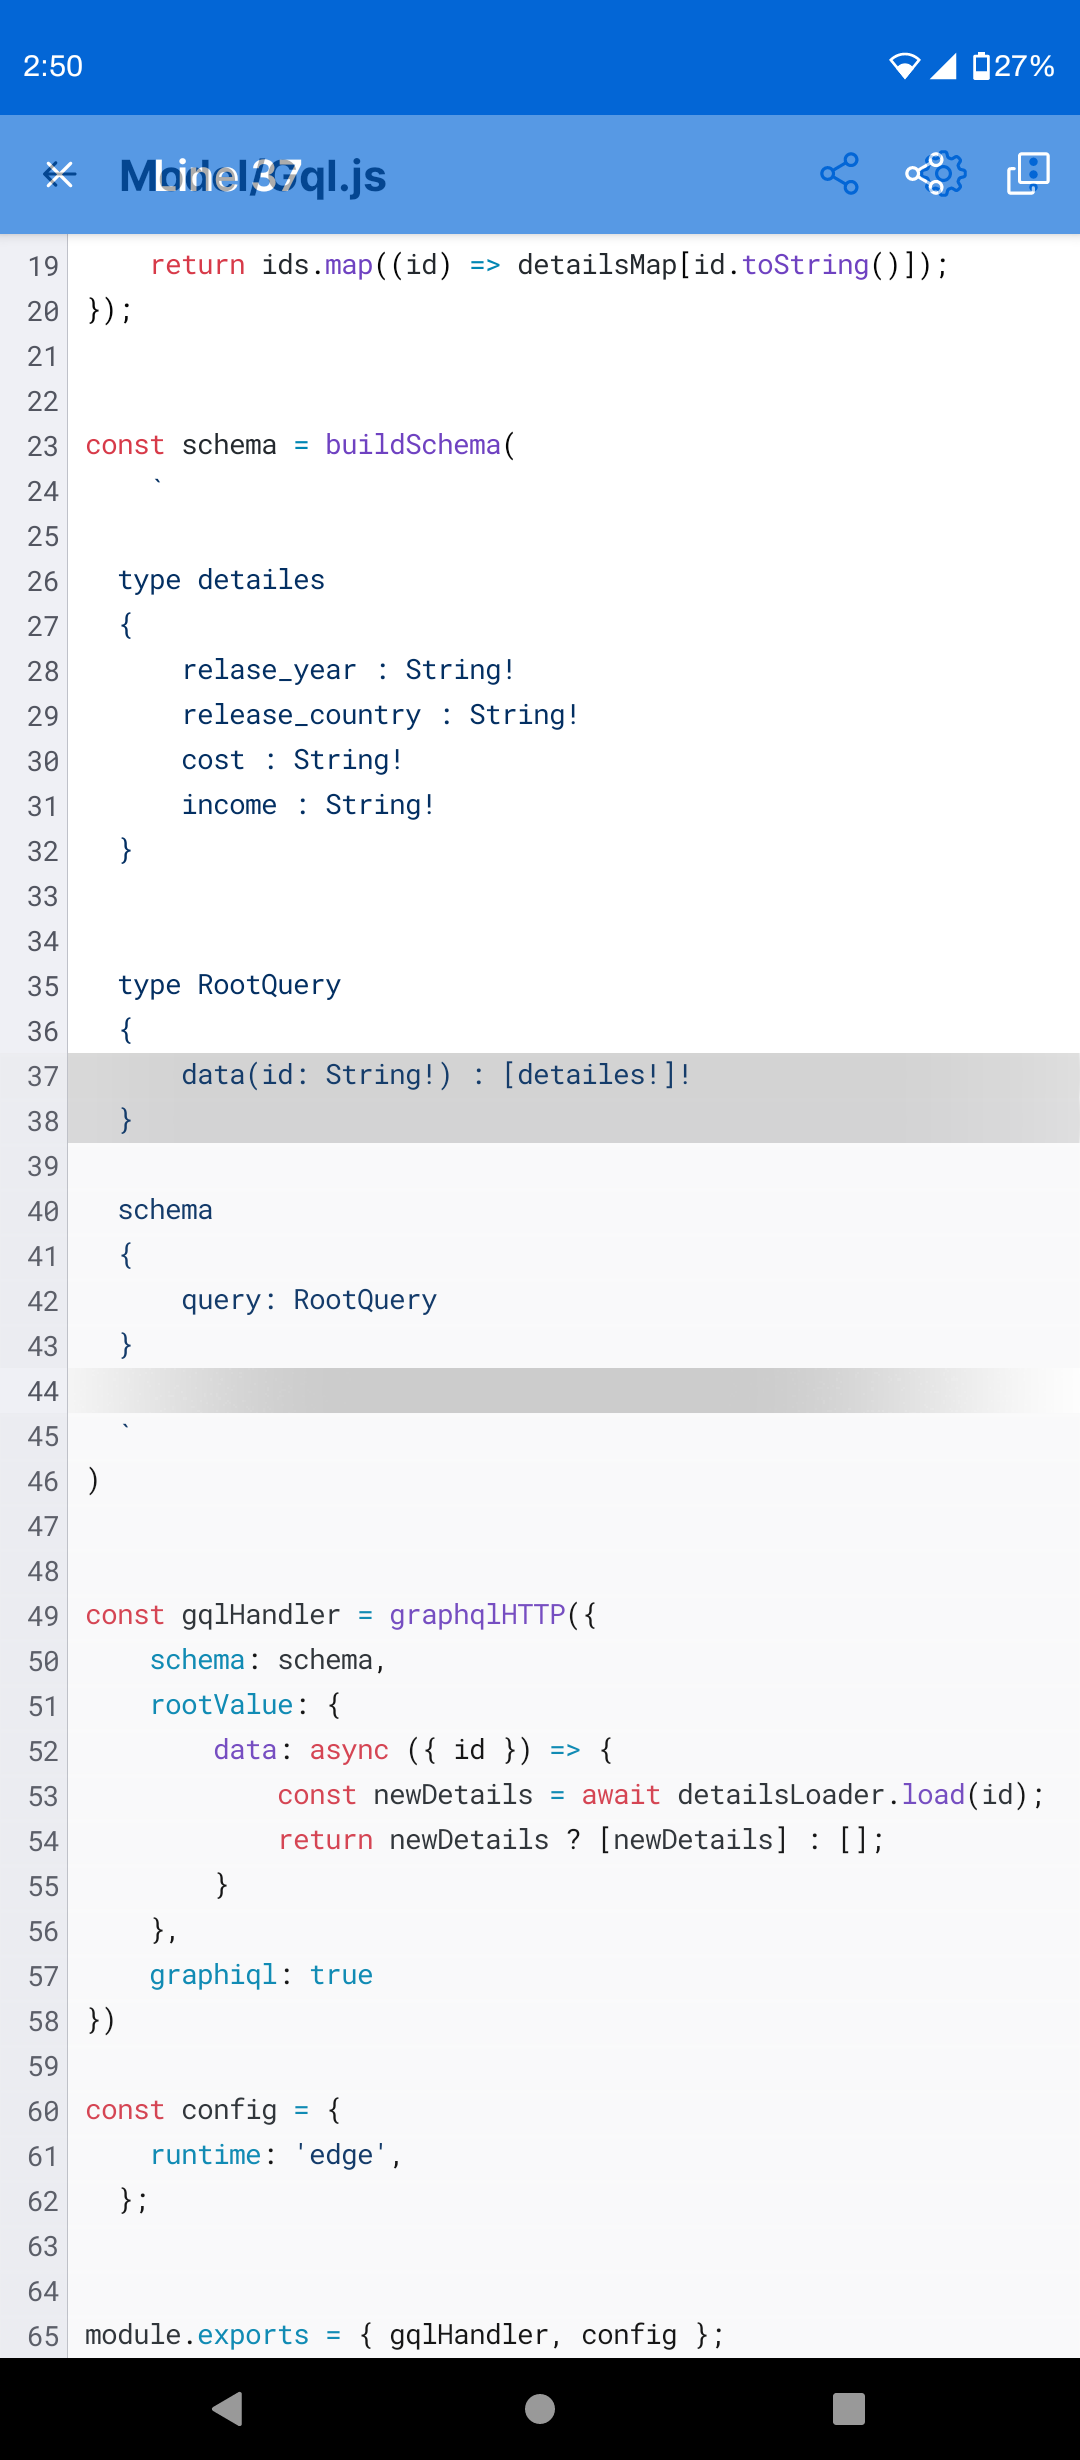Tap 'query: RootQuery' line
Screen dimensions: 1080x2460
pyautogui.click(x=309, y=1300)
